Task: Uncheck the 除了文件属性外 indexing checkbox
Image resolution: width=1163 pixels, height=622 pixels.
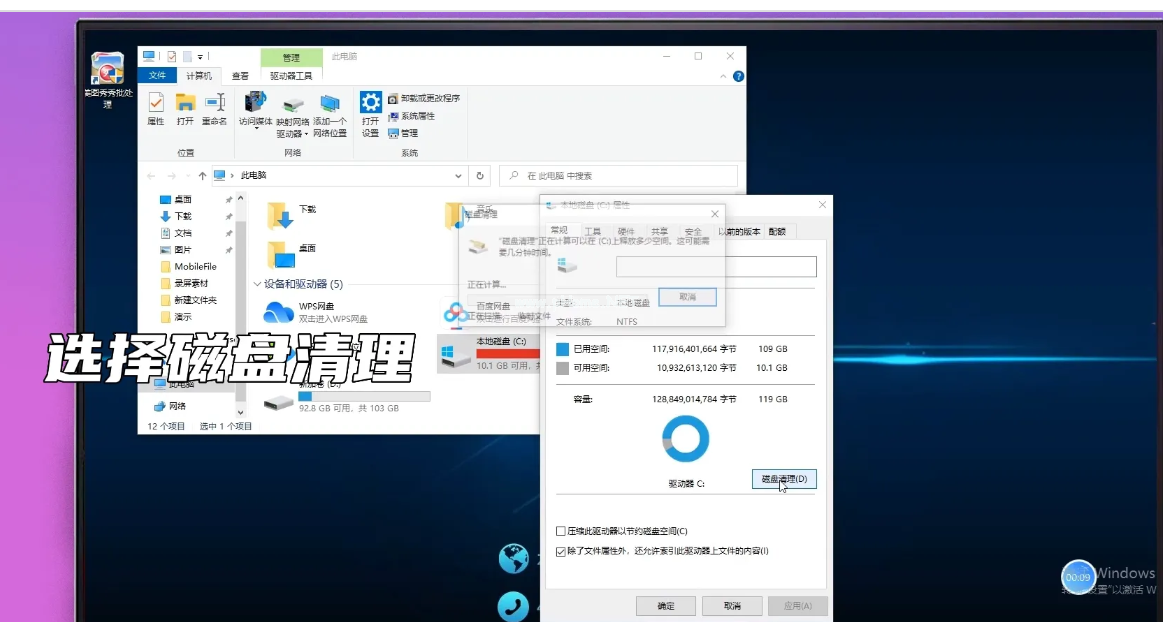Action: click(x=561, y=551)
